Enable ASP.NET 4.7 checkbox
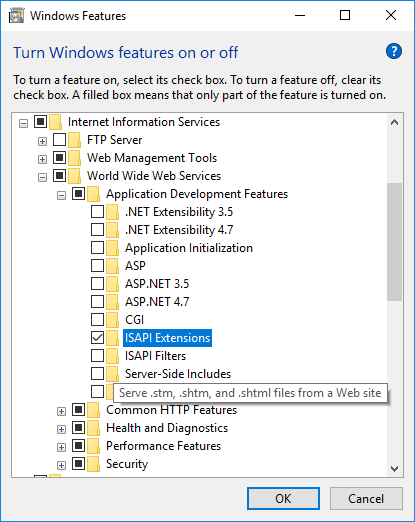415x522 pixels. pyautogui.click(x=97, y=302)
